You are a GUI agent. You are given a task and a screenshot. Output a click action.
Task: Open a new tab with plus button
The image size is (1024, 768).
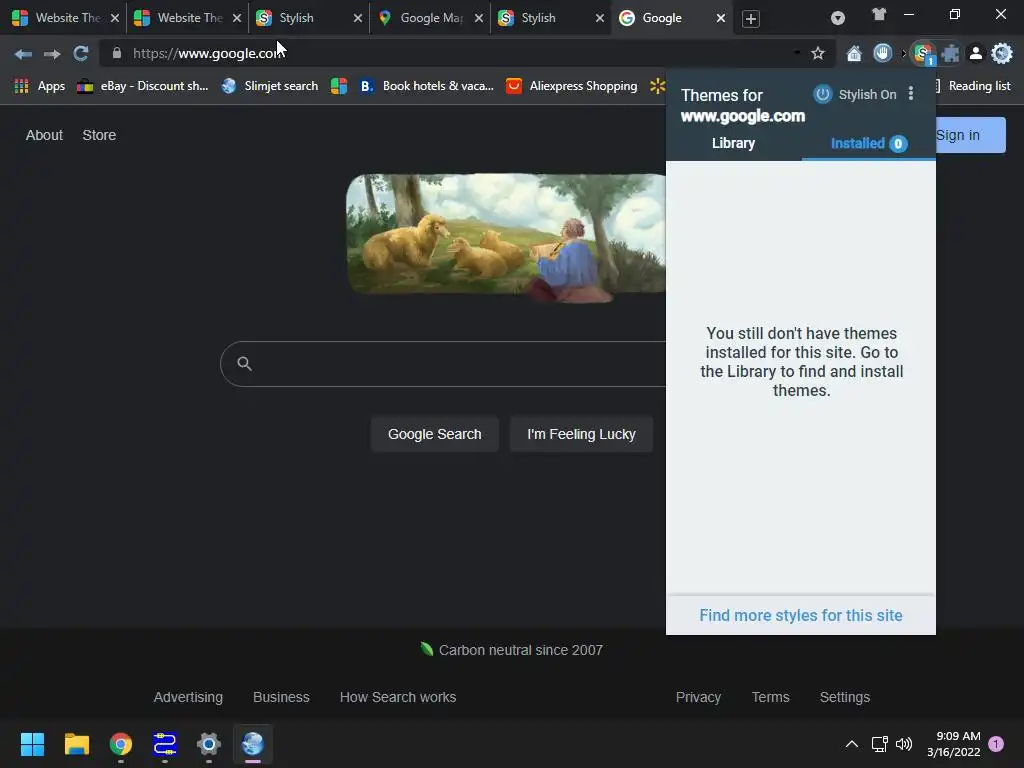pyautogui.click(x=750, y=19)
